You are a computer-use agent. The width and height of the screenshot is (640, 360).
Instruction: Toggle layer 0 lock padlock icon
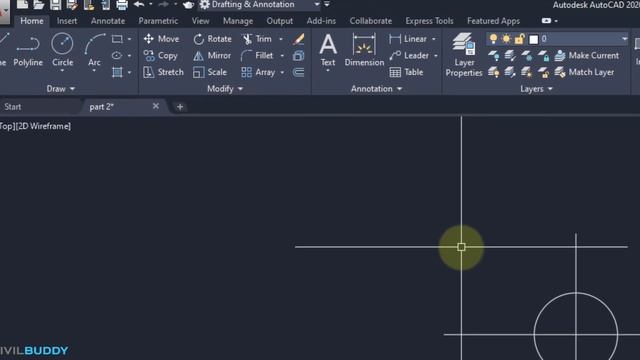(x=519, y=39)
